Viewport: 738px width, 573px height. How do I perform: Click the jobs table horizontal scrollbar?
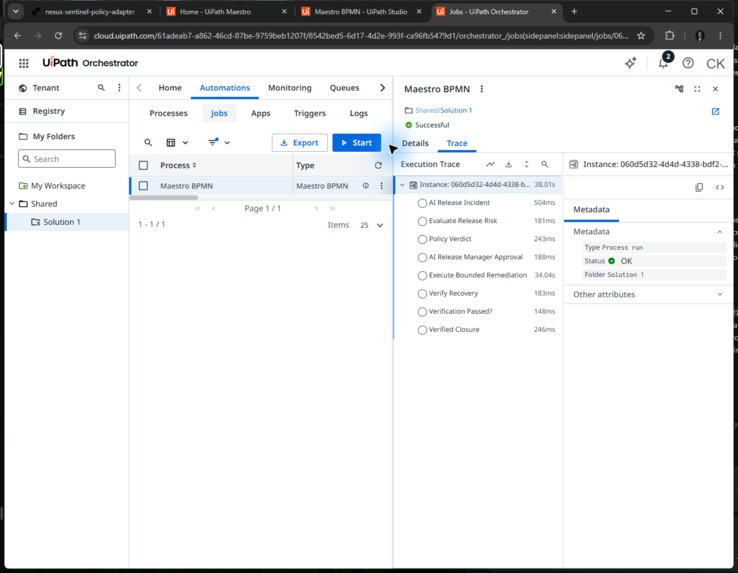point(164,198)
